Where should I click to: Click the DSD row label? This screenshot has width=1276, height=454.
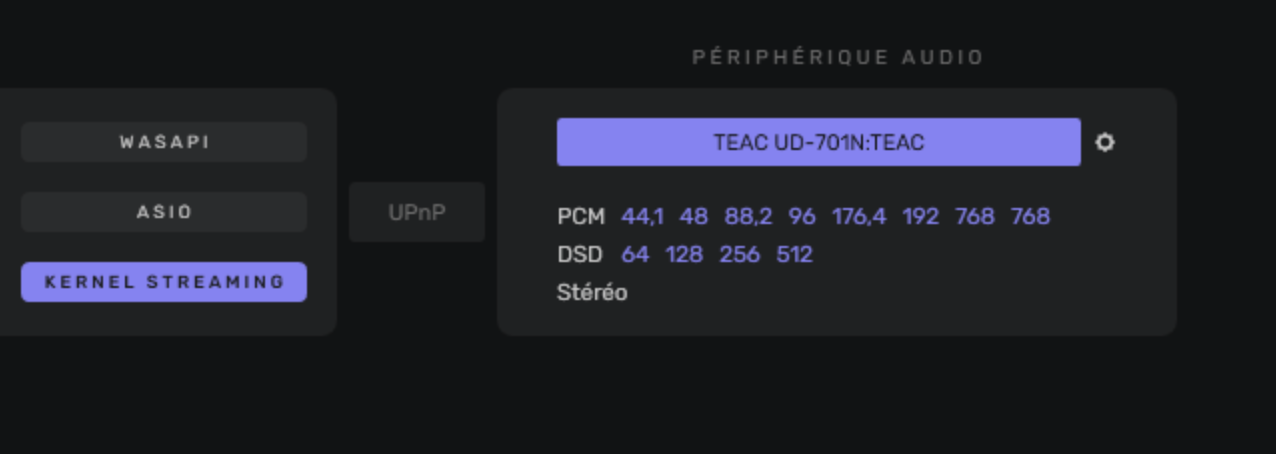tap(580, 254)
